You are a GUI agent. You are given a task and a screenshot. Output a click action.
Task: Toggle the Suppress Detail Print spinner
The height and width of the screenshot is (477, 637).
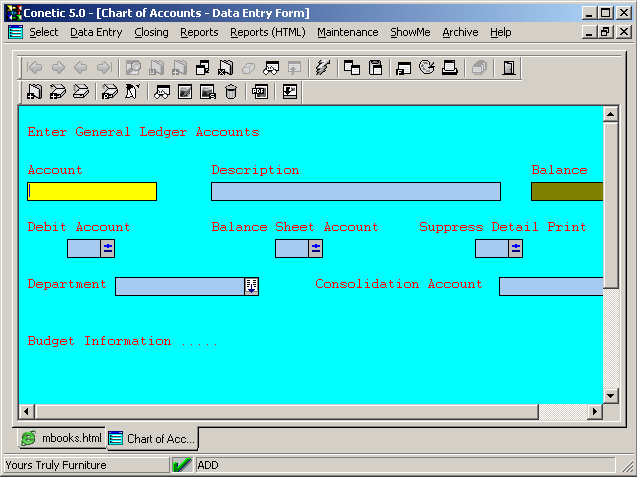point(516,248)
